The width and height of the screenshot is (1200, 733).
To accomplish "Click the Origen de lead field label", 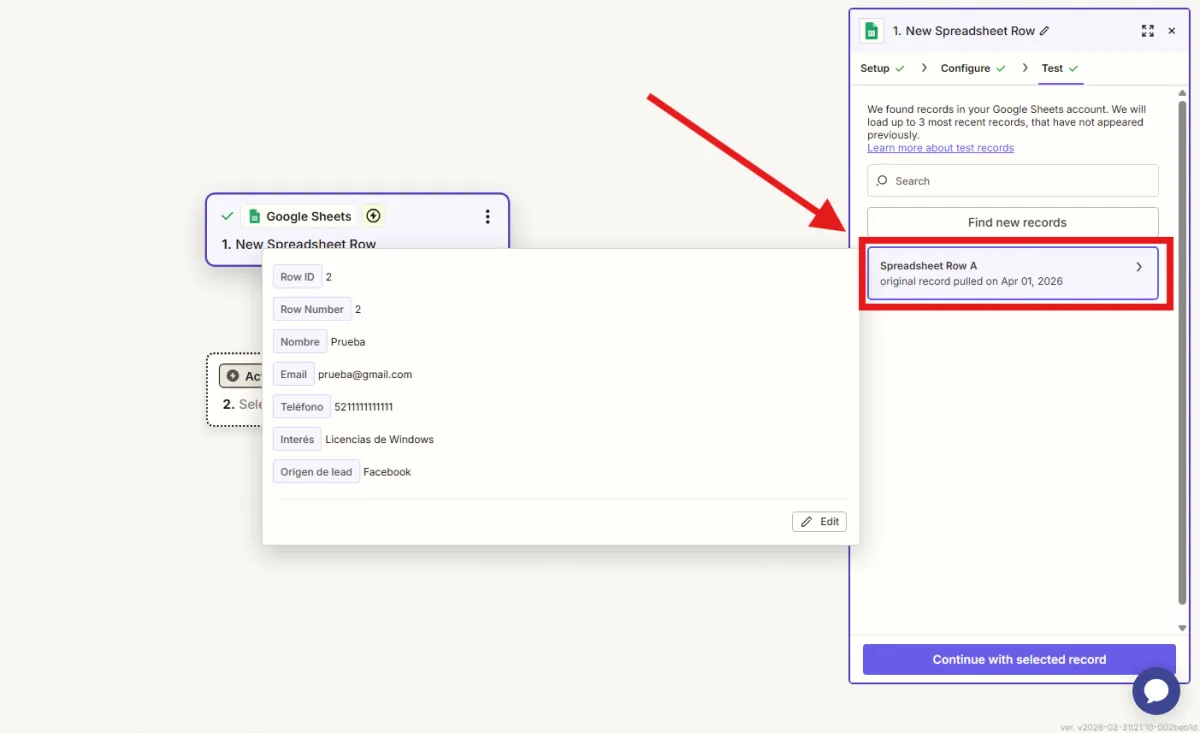I will 316,472.
